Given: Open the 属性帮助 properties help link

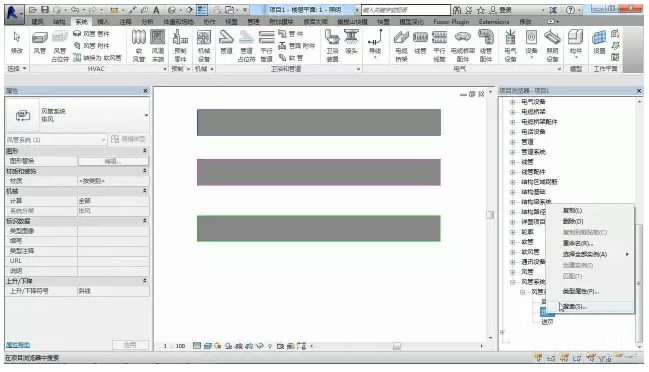Looking at the screenshot, I should [x=18, y=345].
